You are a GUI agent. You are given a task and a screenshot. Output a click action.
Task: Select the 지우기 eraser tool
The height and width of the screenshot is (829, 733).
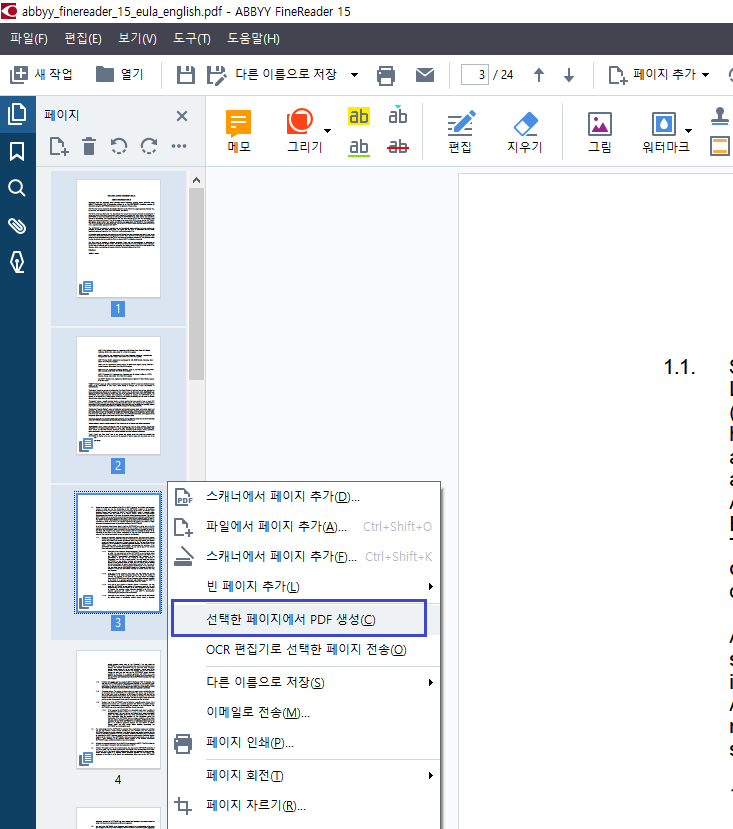(x=525, y=132)
